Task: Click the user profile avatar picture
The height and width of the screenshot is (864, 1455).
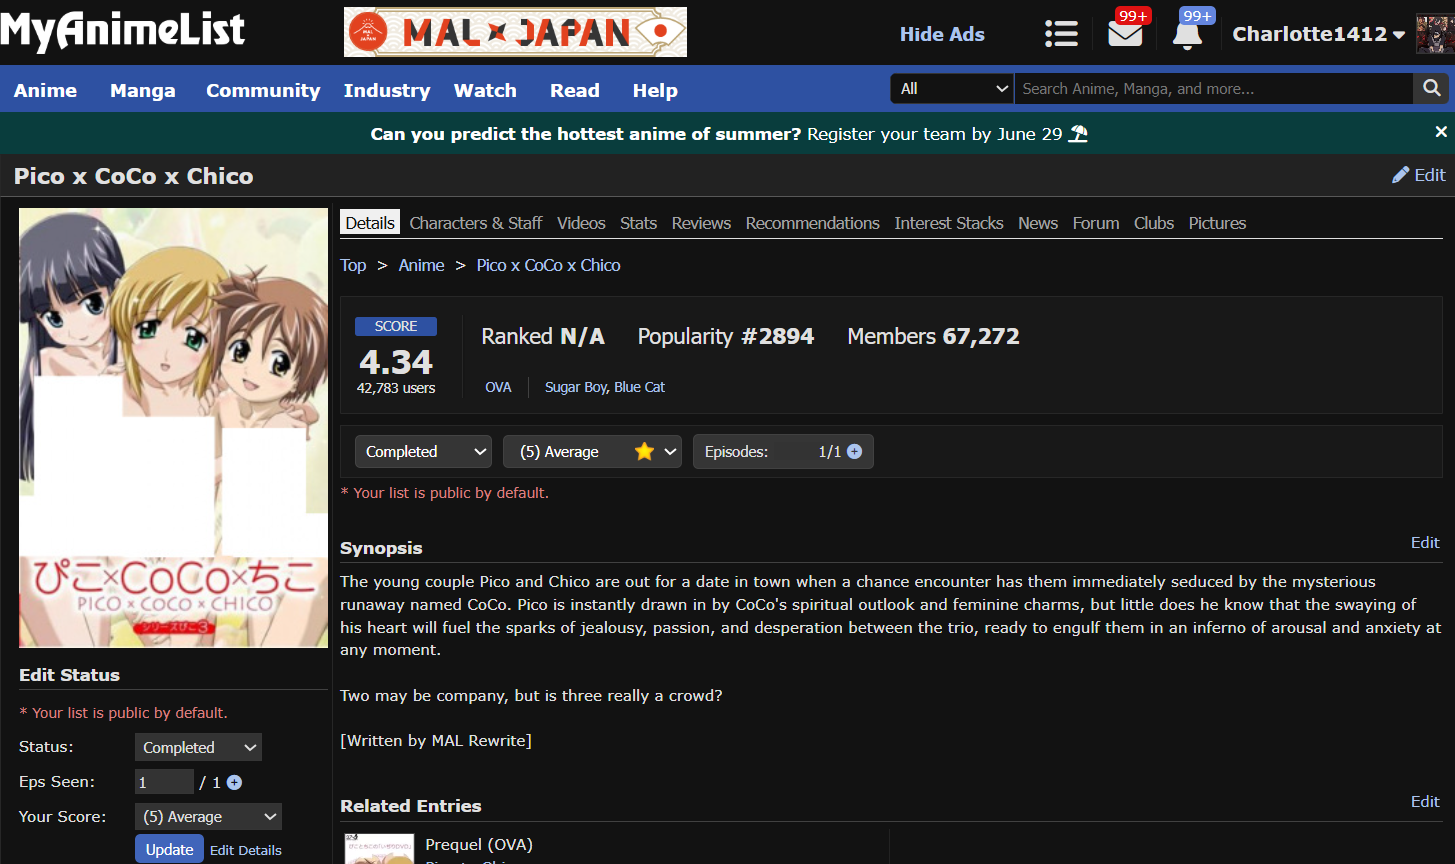Action: coord(1434,34)
